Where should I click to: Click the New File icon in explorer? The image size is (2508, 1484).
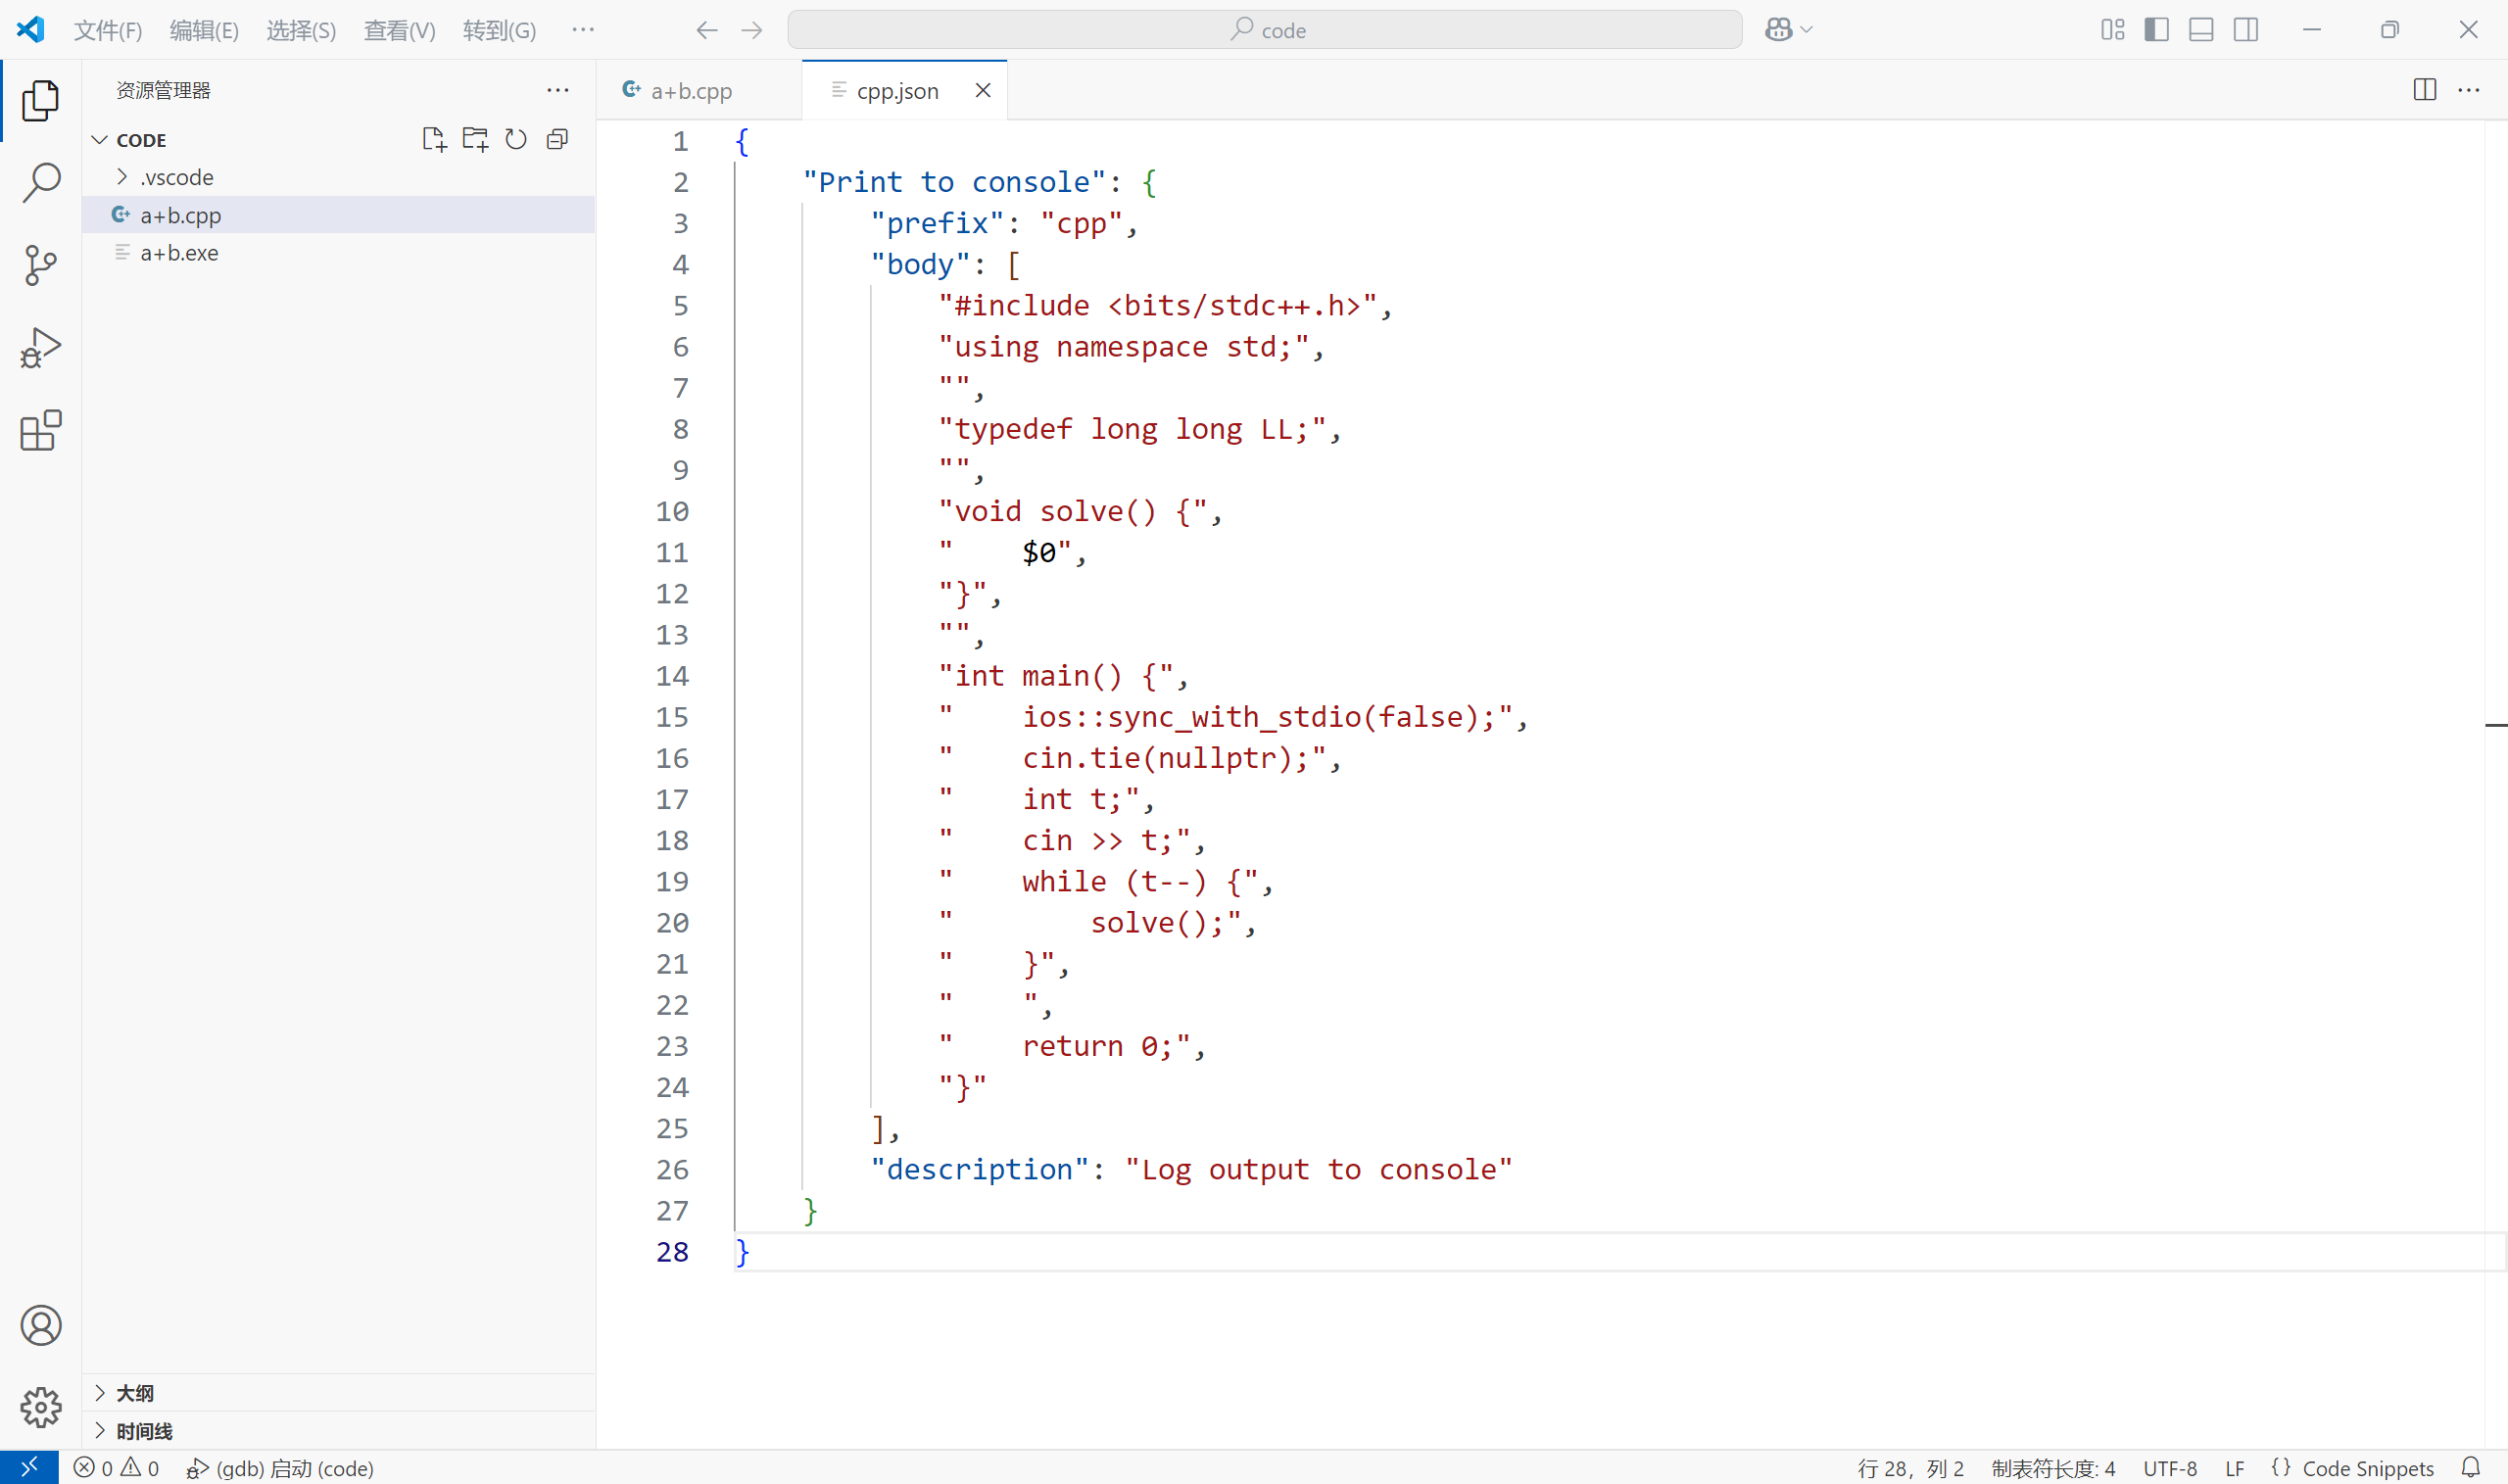(433, 139)
